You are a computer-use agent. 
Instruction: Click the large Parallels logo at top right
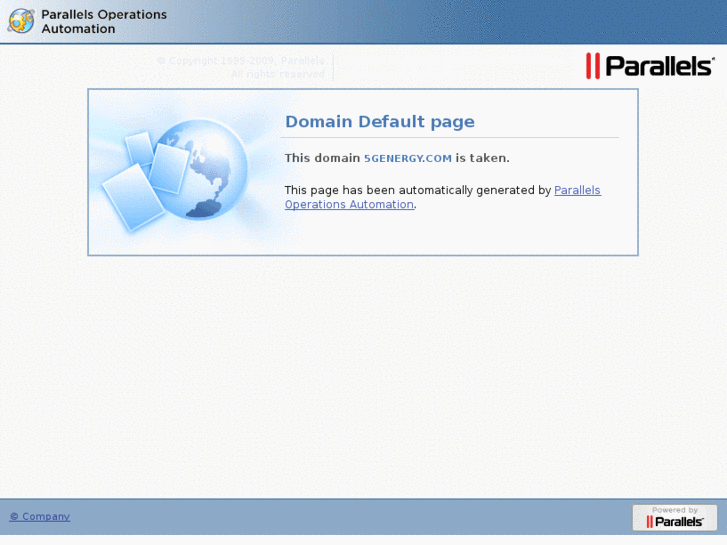[650, 66]
